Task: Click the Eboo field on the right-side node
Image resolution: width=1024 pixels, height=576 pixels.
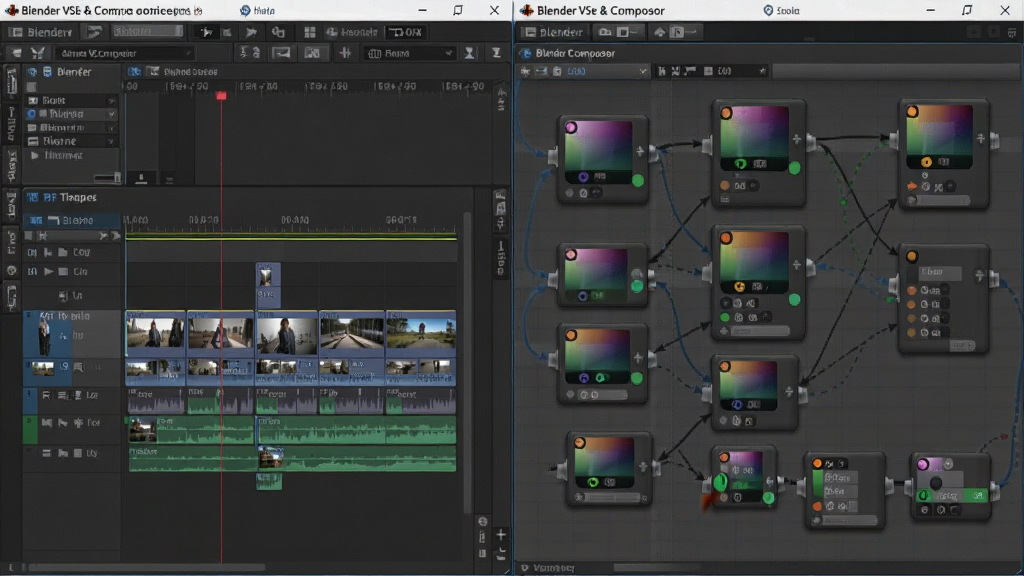Action: [x=940, y=272]
